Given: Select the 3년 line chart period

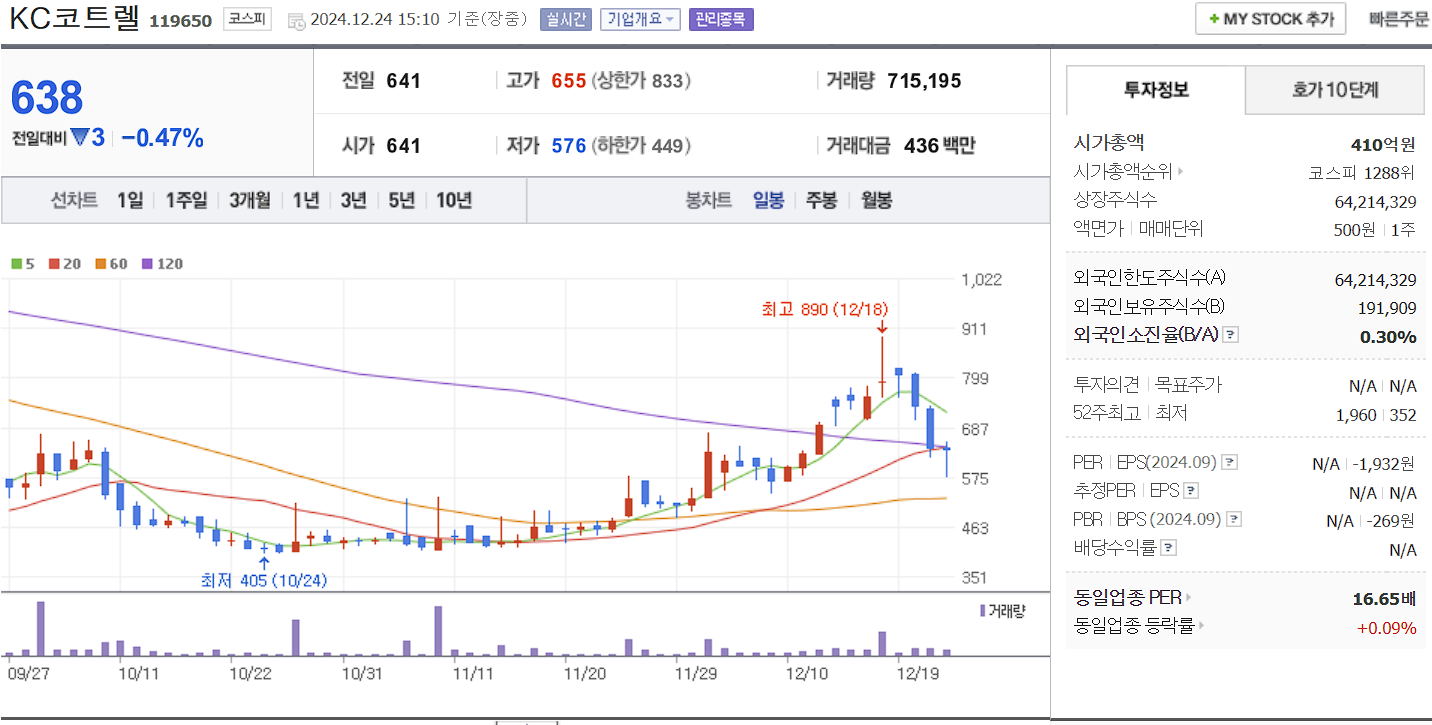Looking at the screenshot, I should [353, 200].
